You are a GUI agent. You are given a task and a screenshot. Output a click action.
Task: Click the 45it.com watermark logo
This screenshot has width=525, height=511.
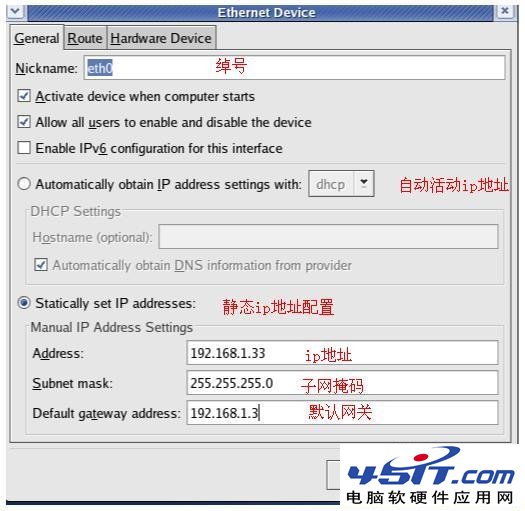click(430, 476)
